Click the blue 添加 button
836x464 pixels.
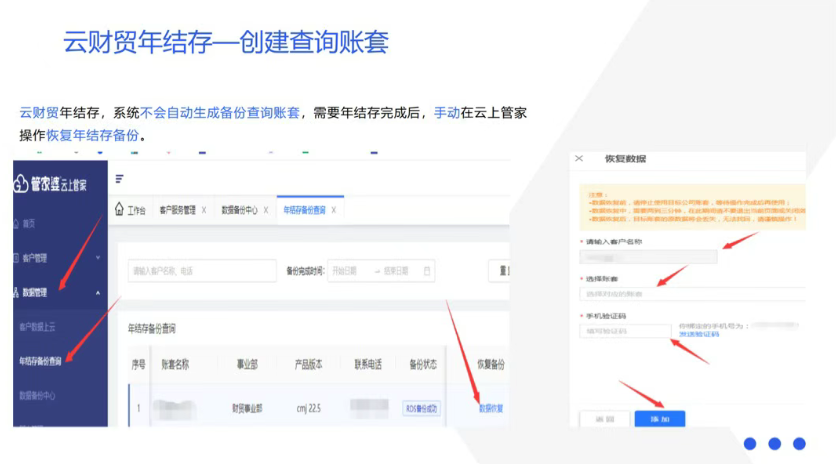coord(659,419)
